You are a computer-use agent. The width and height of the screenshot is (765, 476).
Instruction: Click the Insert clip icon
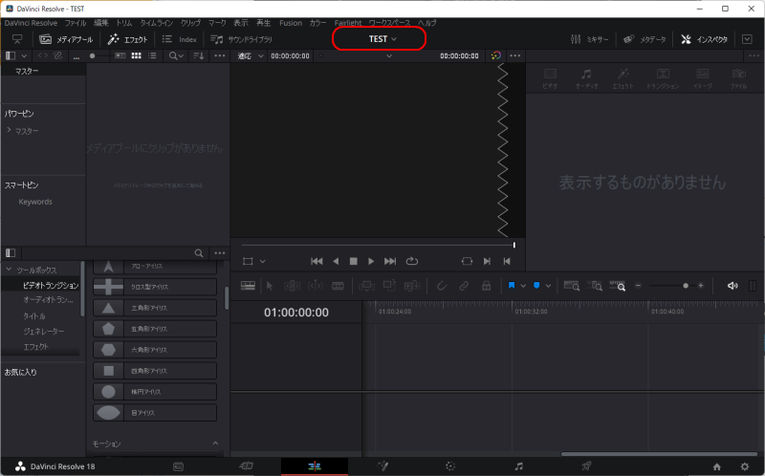point(366,286)
